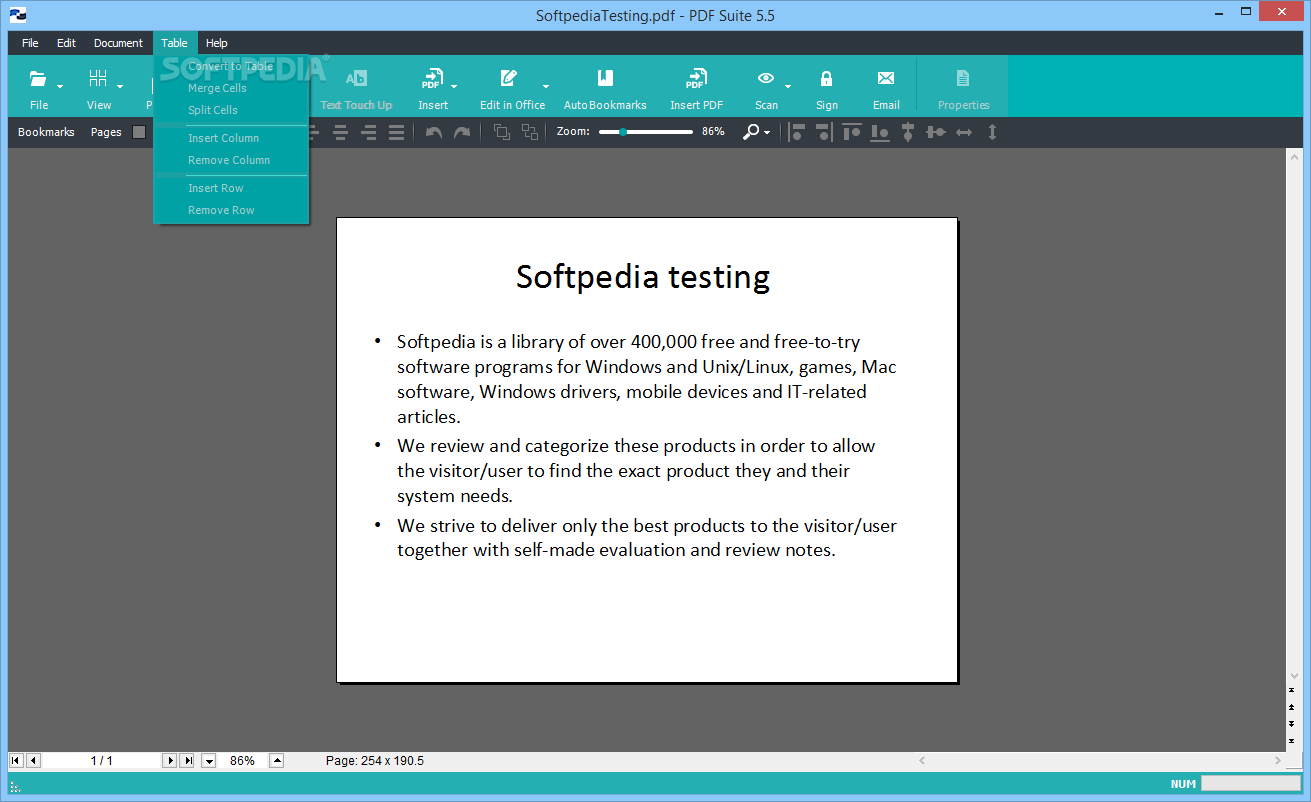Click the Insert PDF-arrow toolbar icon

(432, 79)
